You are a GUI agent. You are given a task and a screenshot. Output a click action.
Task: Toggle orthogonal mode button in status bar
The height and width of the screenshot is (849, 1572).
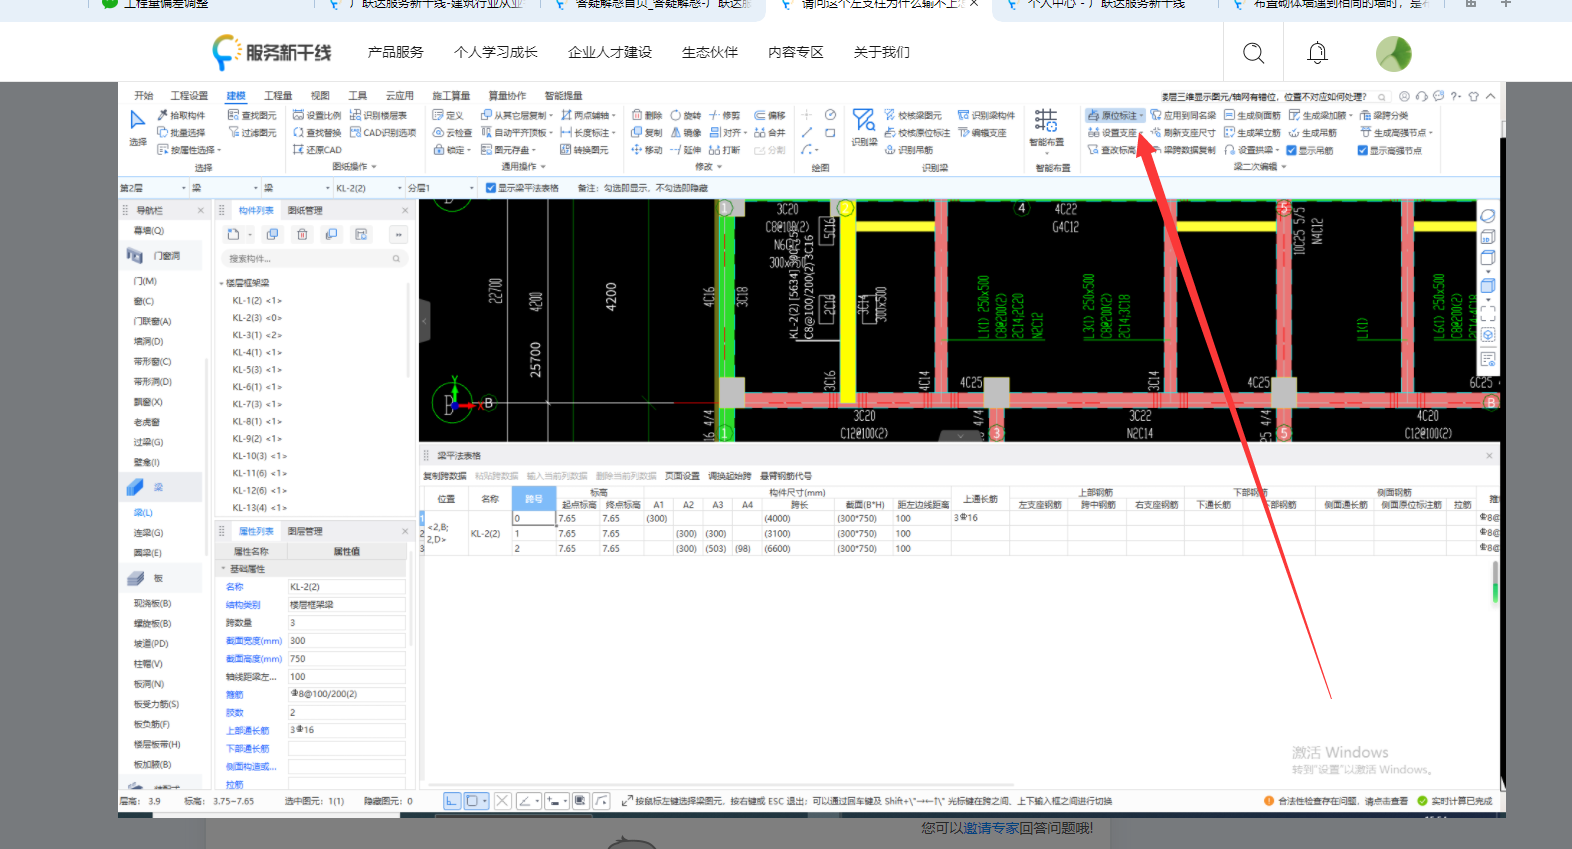452,801
